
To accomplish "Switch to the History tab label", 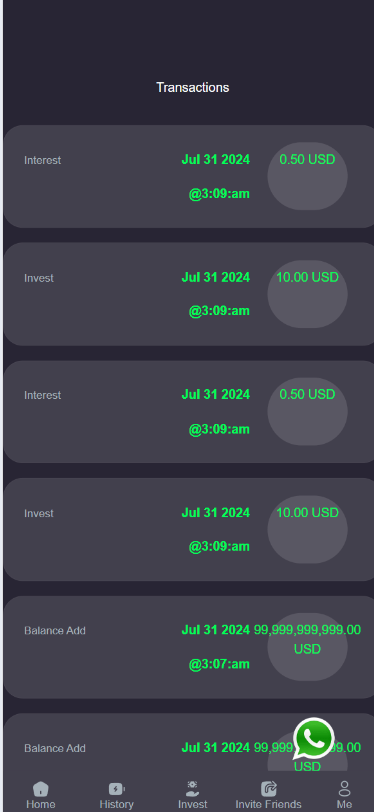I will point(117,804).
